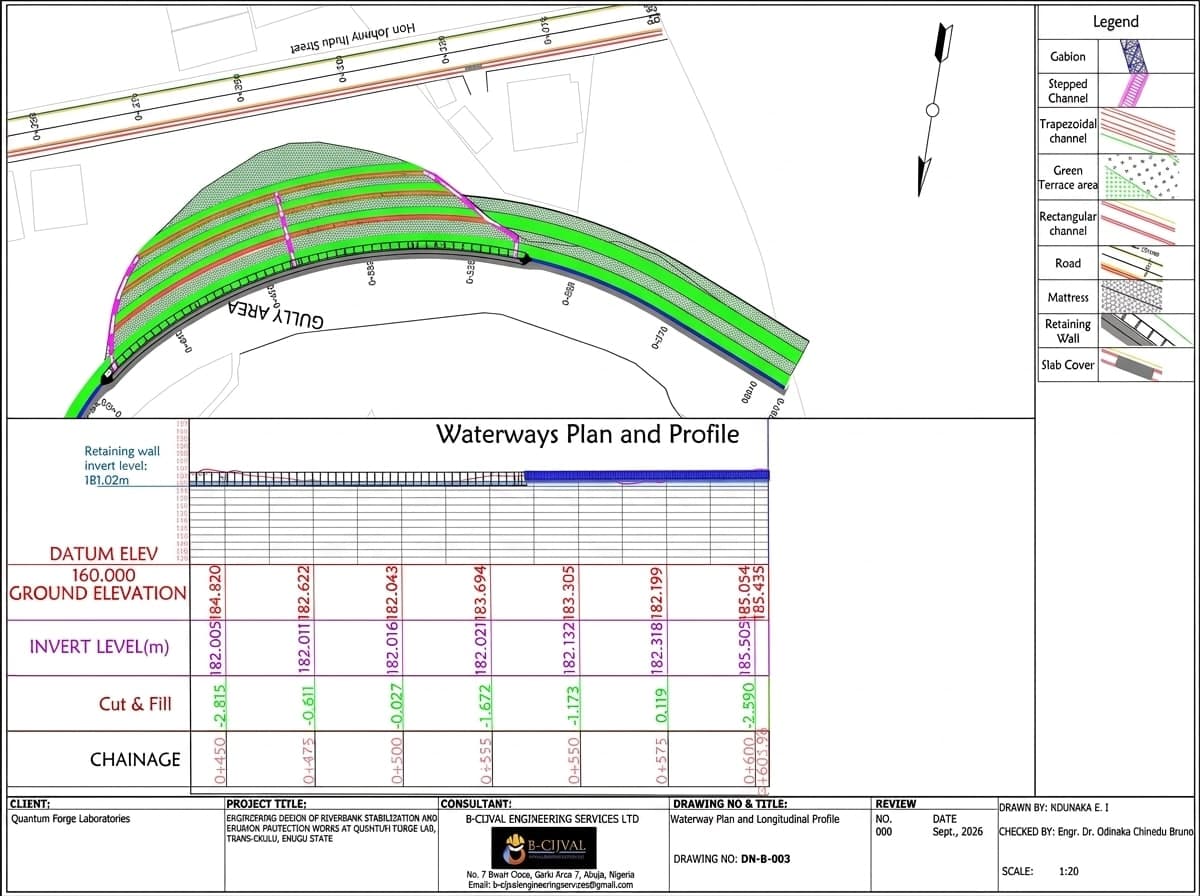
Task: Click the 'GROUND ELEVATION' row label
Action: pos(98,593)
